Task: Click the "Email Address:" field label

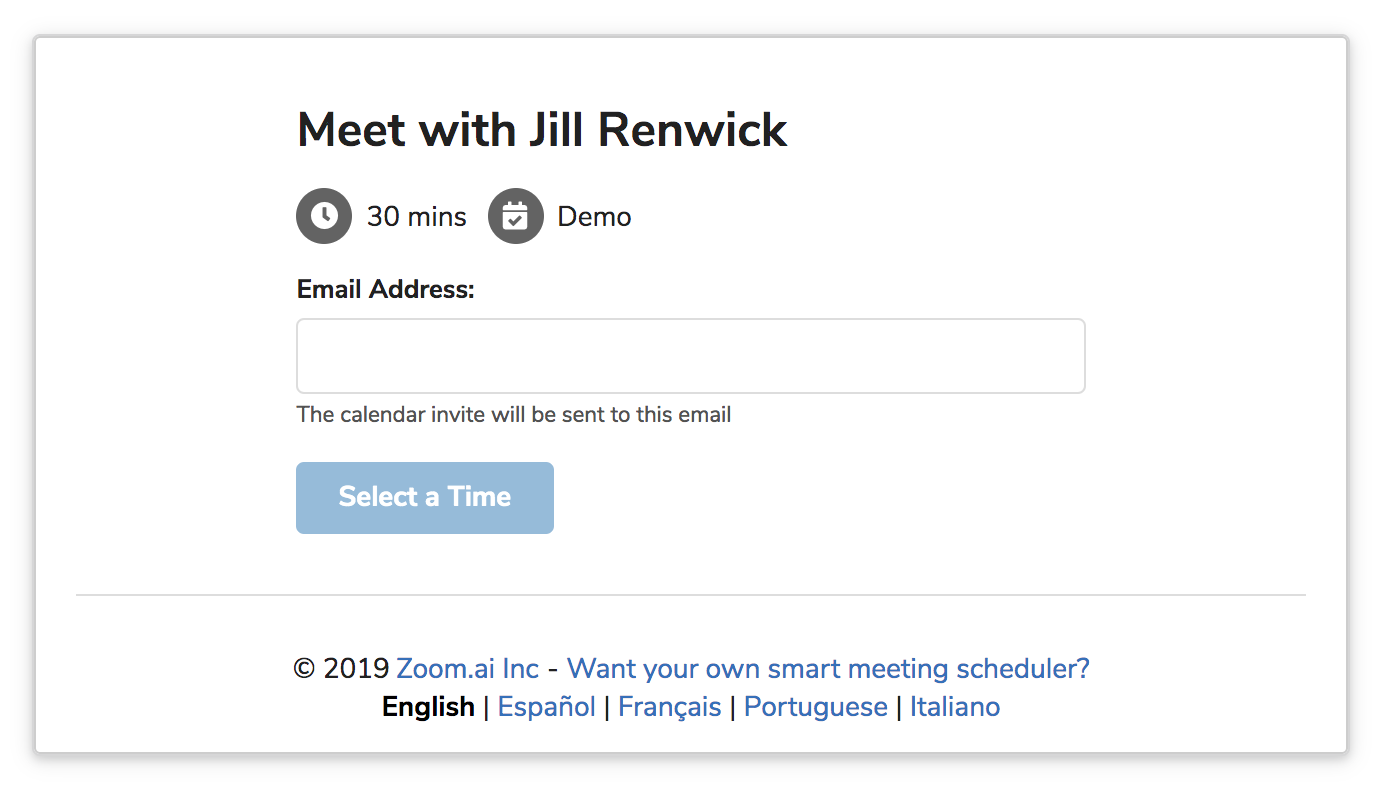Action: (386, 289)
